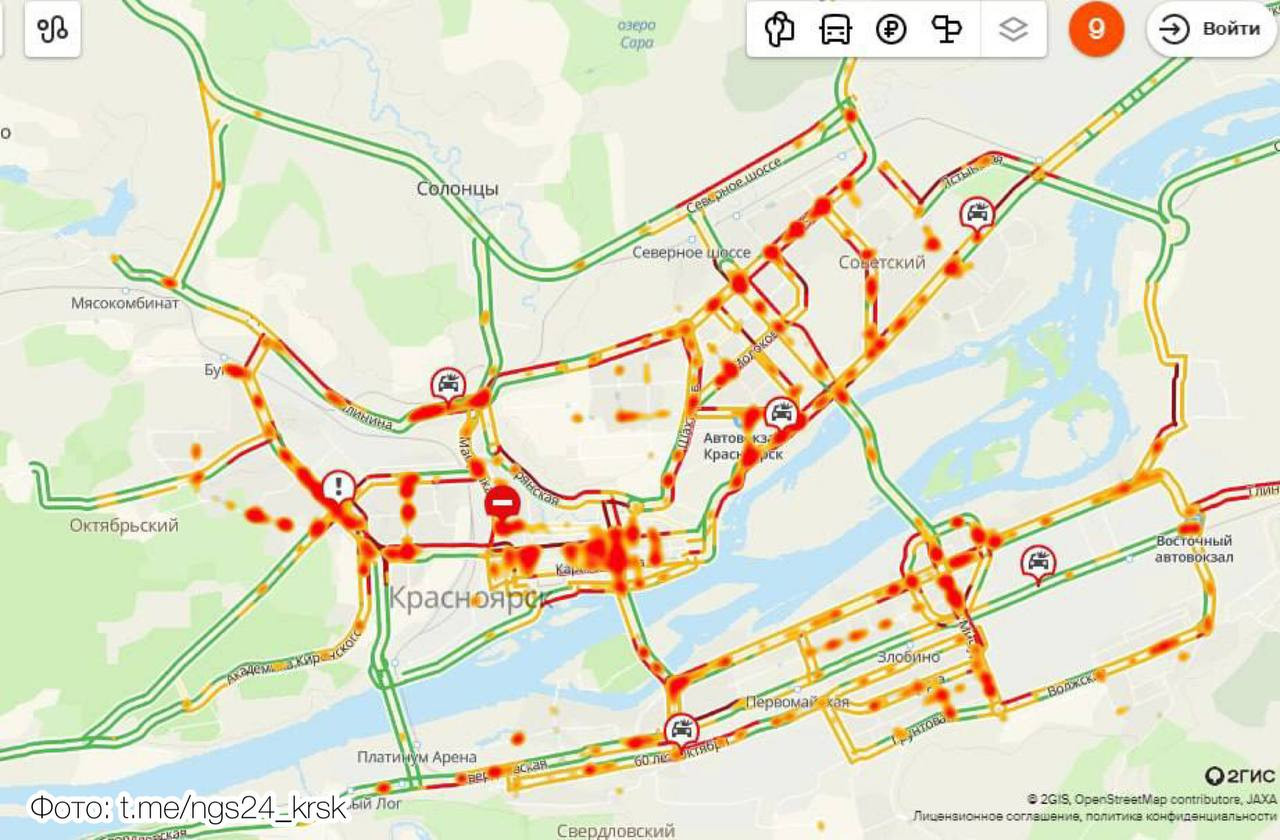
Task: Open the route builder icon at top left
Action: click(52, 29)
